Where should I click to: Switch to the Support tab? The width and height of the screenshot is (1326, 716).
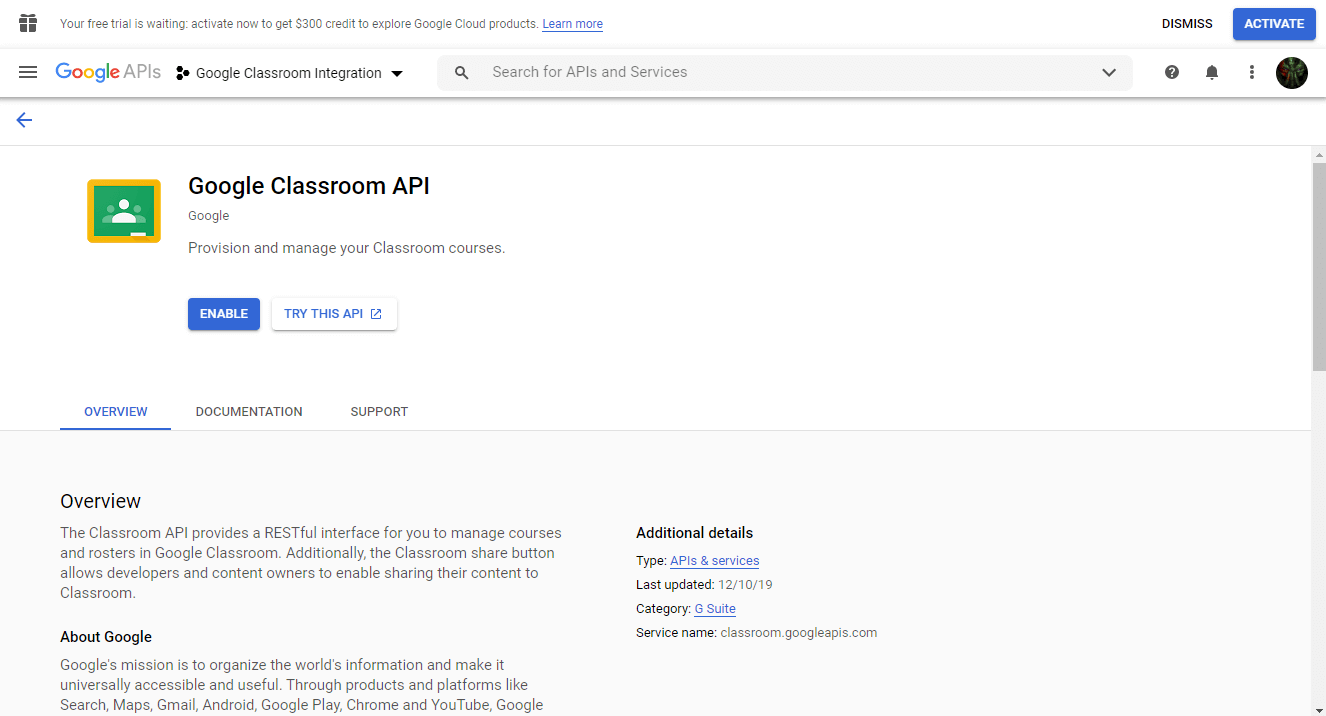[379, 411]
